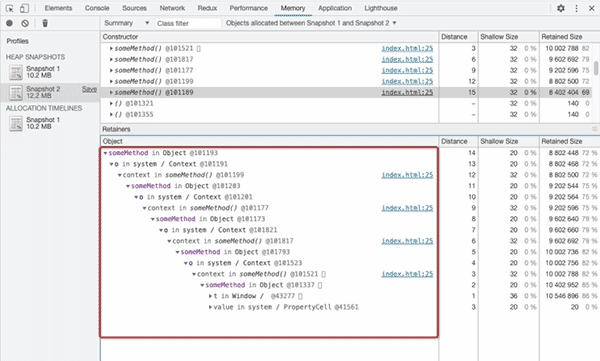
Task: Click the clear all profiles icon
Action: (25, 23)
